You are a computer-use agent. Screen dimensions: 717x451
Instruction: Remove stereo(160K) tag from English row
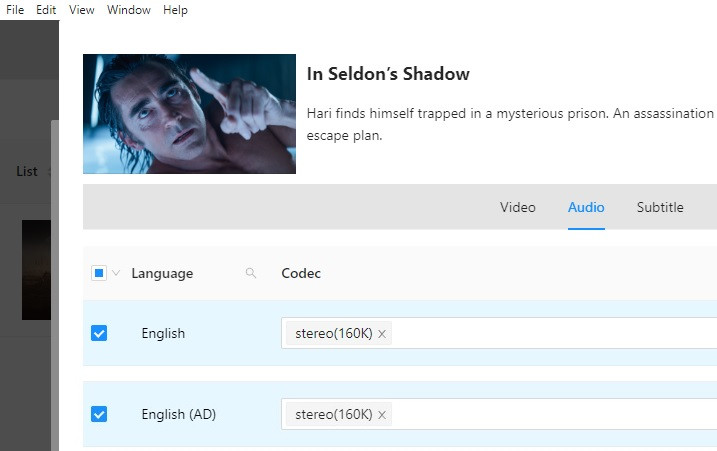click(x=382, y=334)
